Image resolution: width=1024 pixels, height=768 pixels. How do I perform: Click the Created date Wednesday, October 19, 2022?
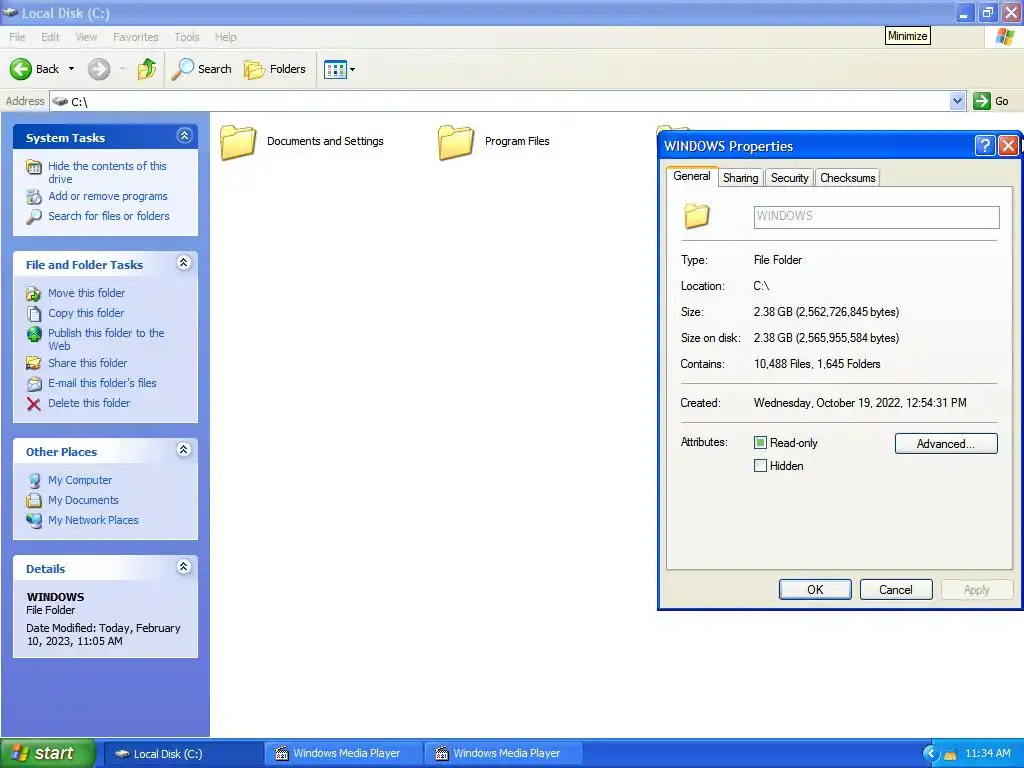(x=860, y=403)
